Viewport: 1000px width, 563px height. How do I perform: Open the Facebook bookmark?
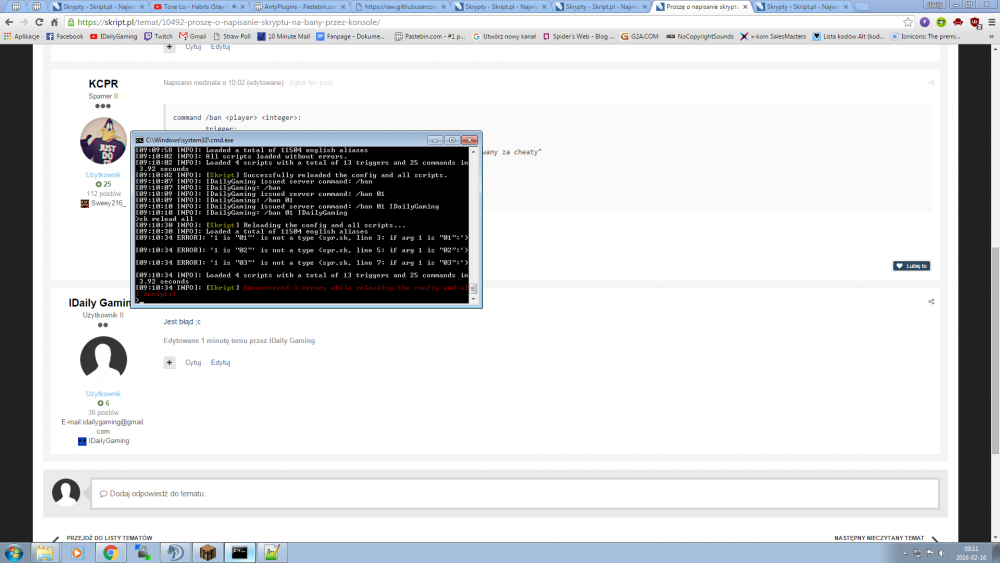(x=64, y=36)
